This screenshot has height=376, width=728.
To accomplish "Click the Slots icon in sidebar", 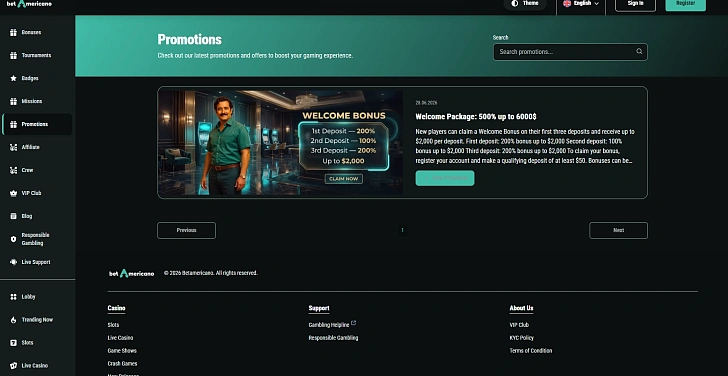I will pyautogui.click(x=13, y=343).
